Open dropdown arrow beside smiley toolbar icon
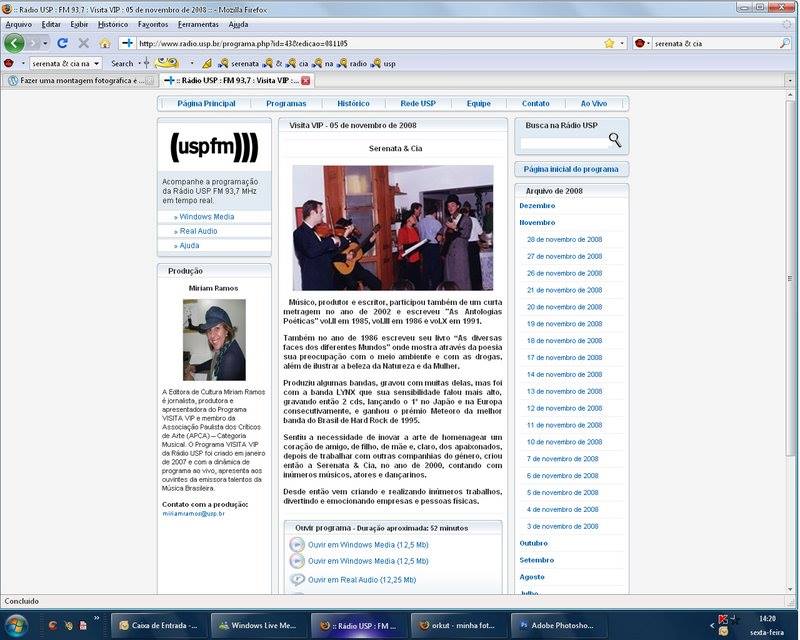 pos(192,63)
